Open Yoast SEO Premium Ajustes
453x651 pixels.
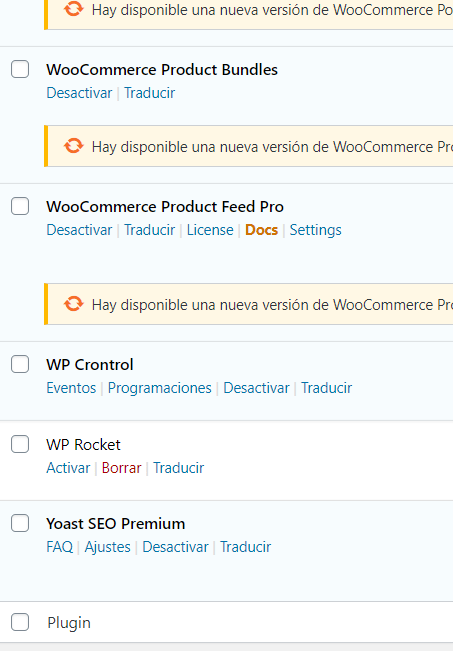[x=108, y=547]
